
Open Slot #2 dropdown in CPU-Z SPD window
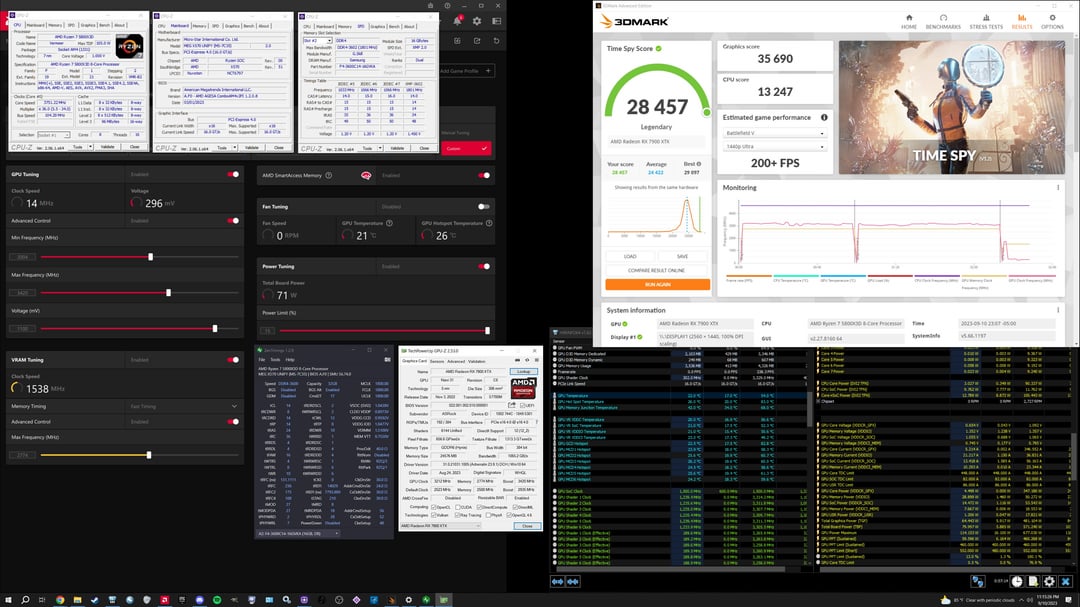point(318,41)
